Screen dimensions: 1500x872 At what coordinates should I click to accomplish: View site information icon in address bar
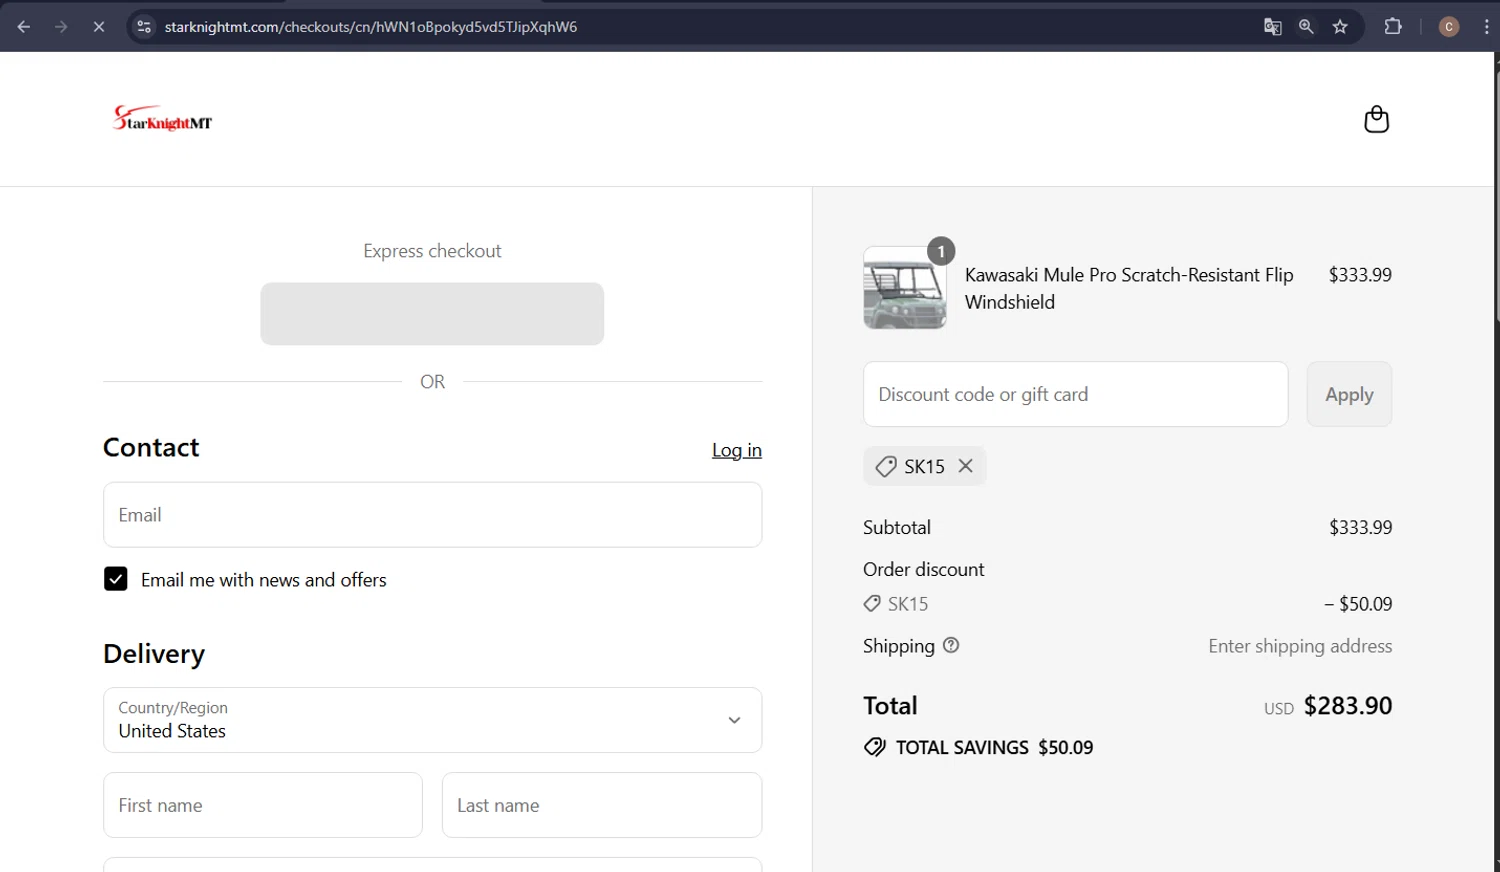(x=144, y=27)
